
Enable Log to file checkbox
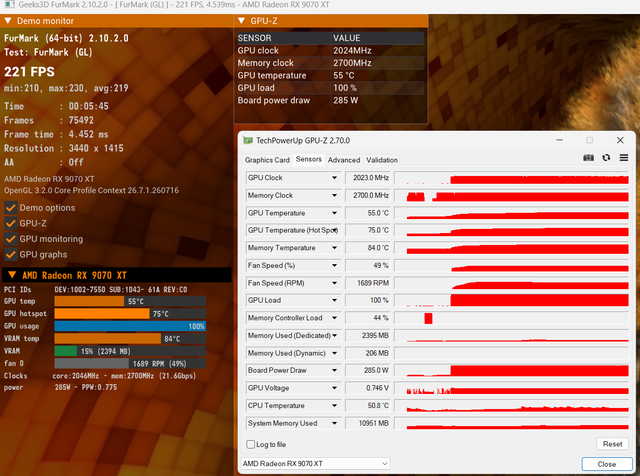click(251, 444)
